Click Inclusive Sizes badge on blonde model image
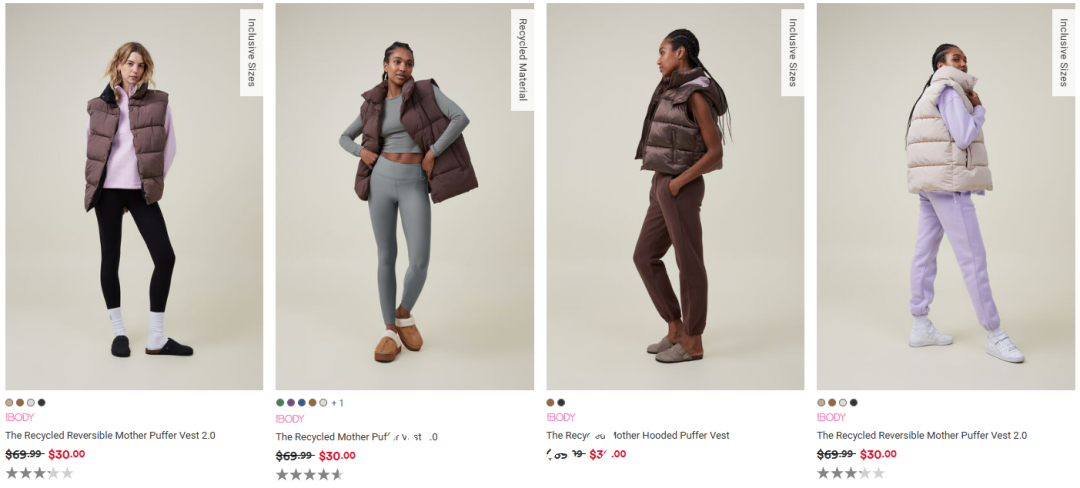Image resolution: width=1080 pixels, height=488 pixels. (x=251, y=52)
